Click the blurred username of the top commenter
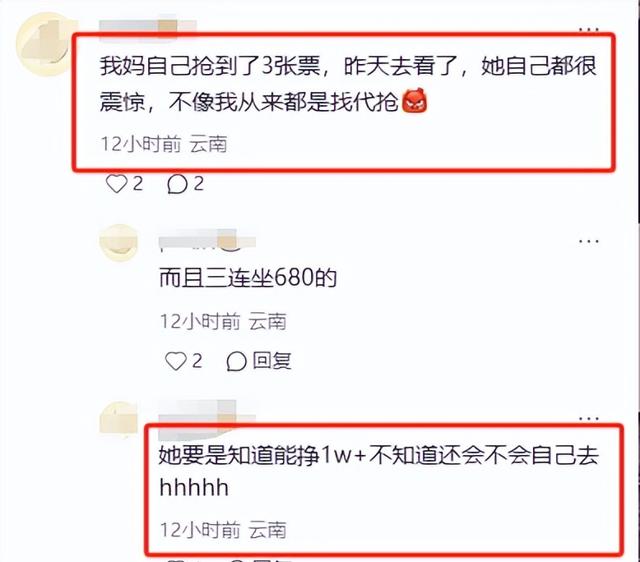Image resolution: width=640 pixels, height=562 pixels. click(x=147, y=26)
